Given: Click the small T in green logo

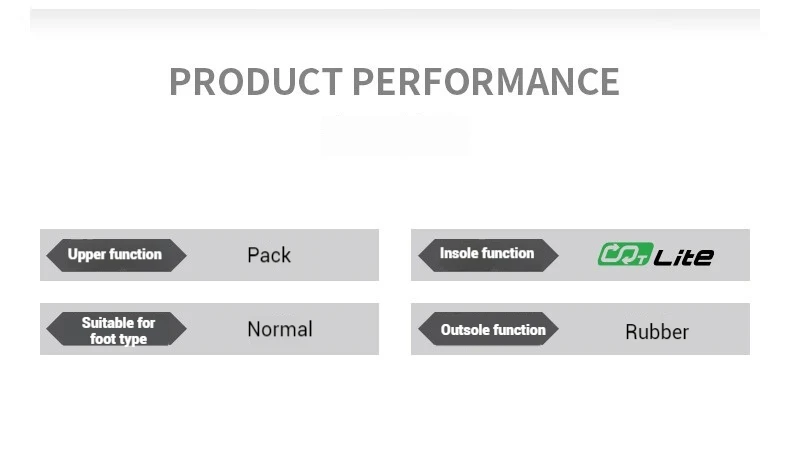Looking at the screenshot, I should point(641,260).
